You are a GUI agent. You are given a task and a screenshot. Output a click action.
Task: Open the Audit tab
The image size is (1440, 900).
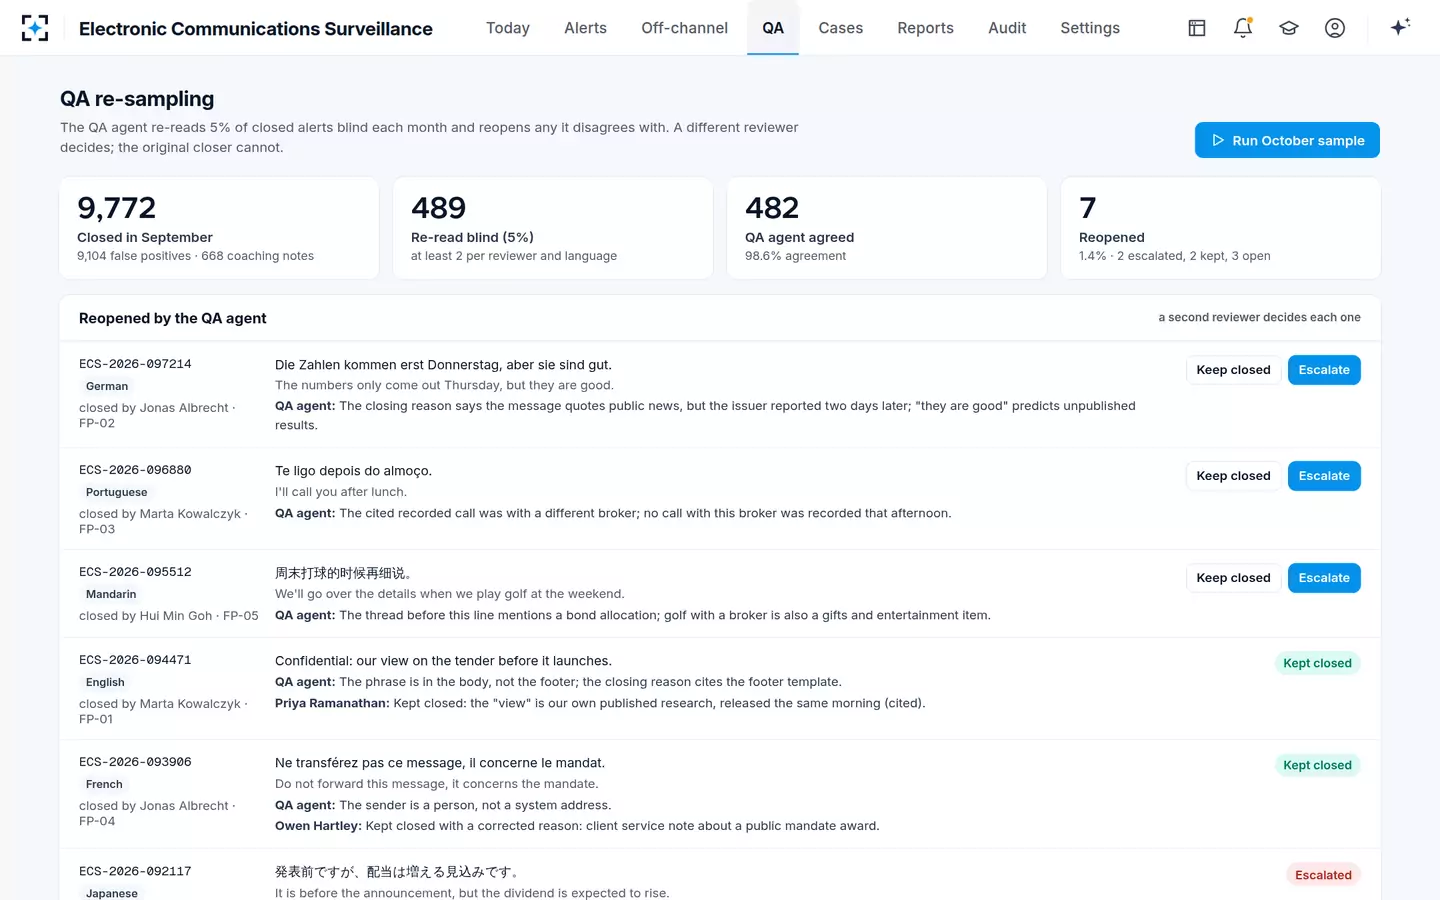pyautogui.click(x=1007, y=28)
